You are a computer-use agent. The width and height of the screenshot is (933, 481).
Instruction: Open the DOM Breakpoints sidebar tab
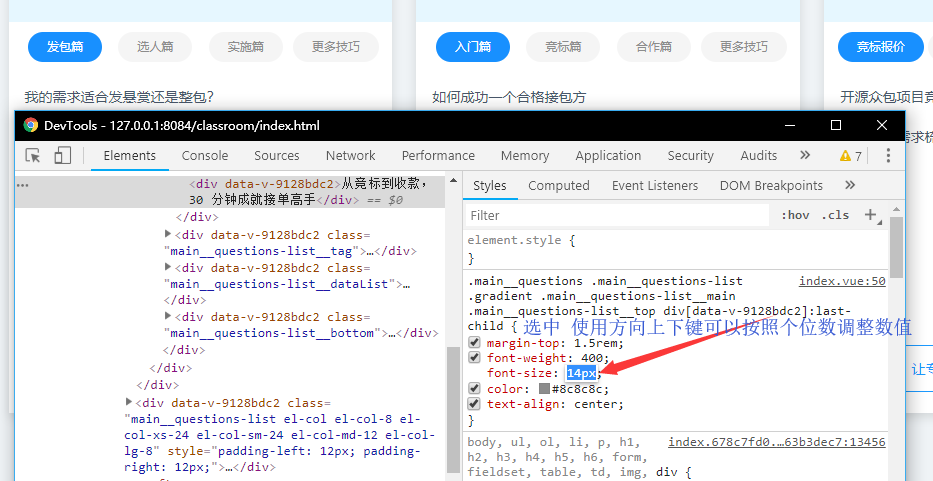point(771,186)
